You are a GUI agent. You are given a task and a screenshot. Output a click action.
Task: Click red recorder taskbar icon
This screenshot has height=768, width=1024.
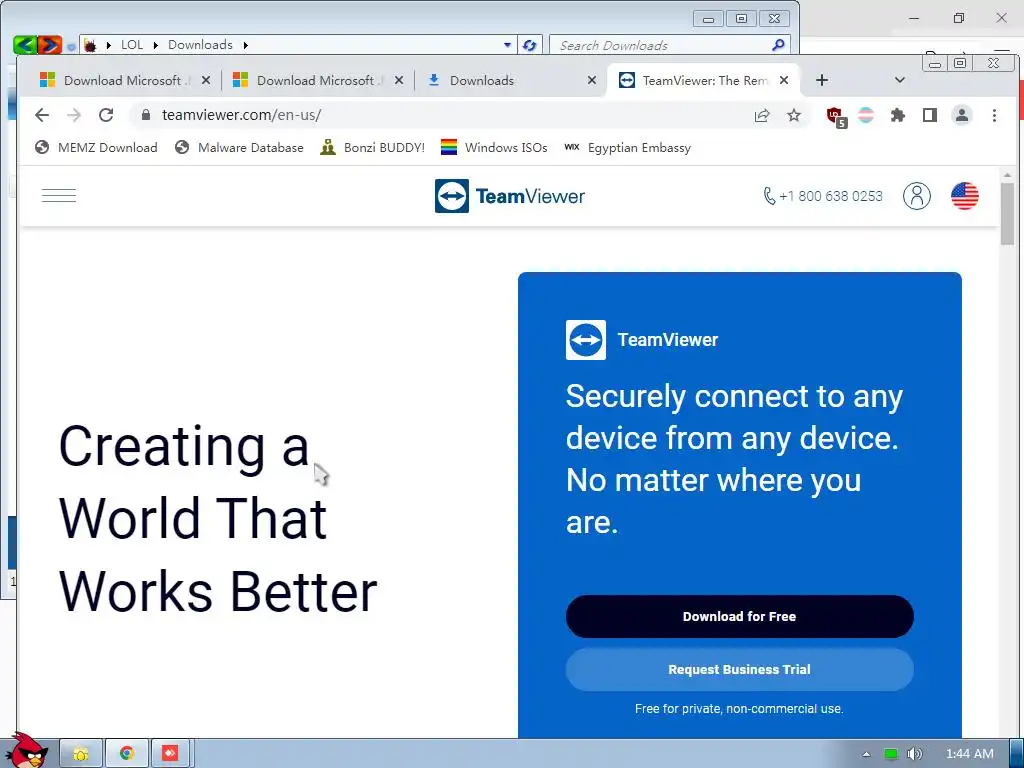tap(170, 754)
